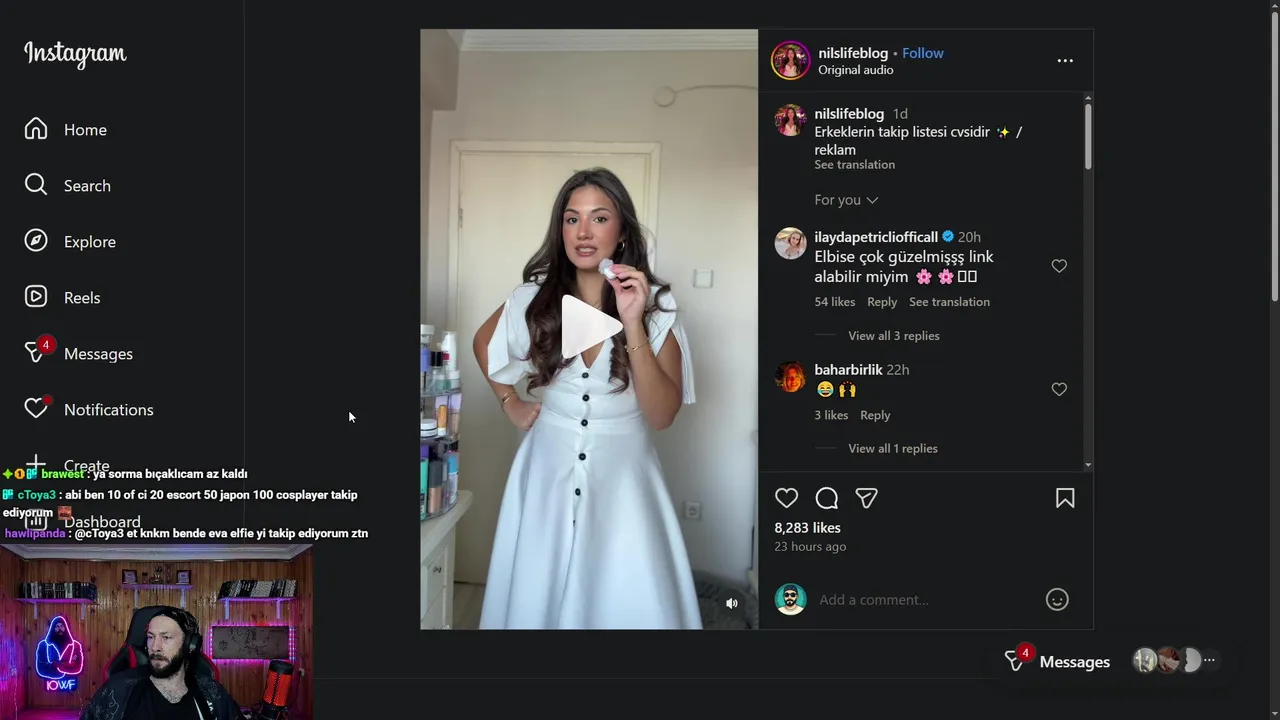The height and width of the screenshot is (720, 1280).
Task: Follow the nilslifeblog account
Action: pos(923,53)
